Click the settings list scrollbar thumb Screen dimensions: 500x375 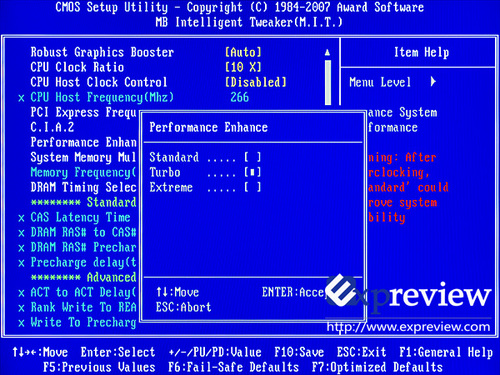tap(328, 82)
